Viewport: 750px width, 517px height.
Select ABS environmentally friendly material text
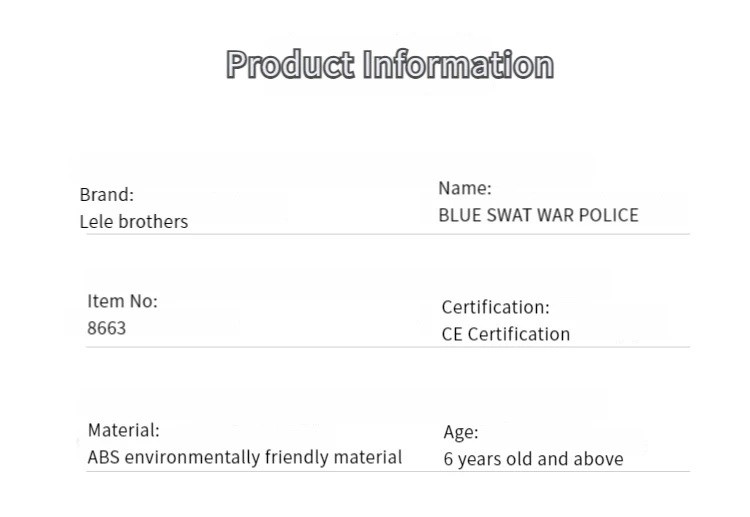click(x=245, y=457)
